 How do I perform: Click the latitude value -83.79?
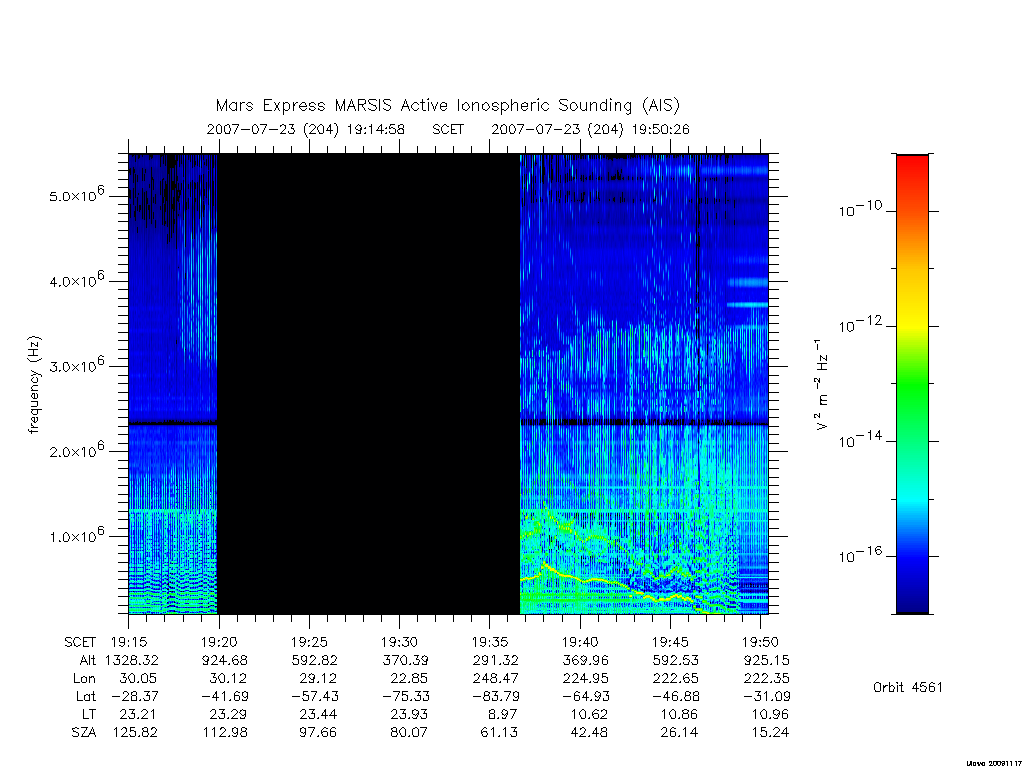pyautogui.click(x=491, y=696)
